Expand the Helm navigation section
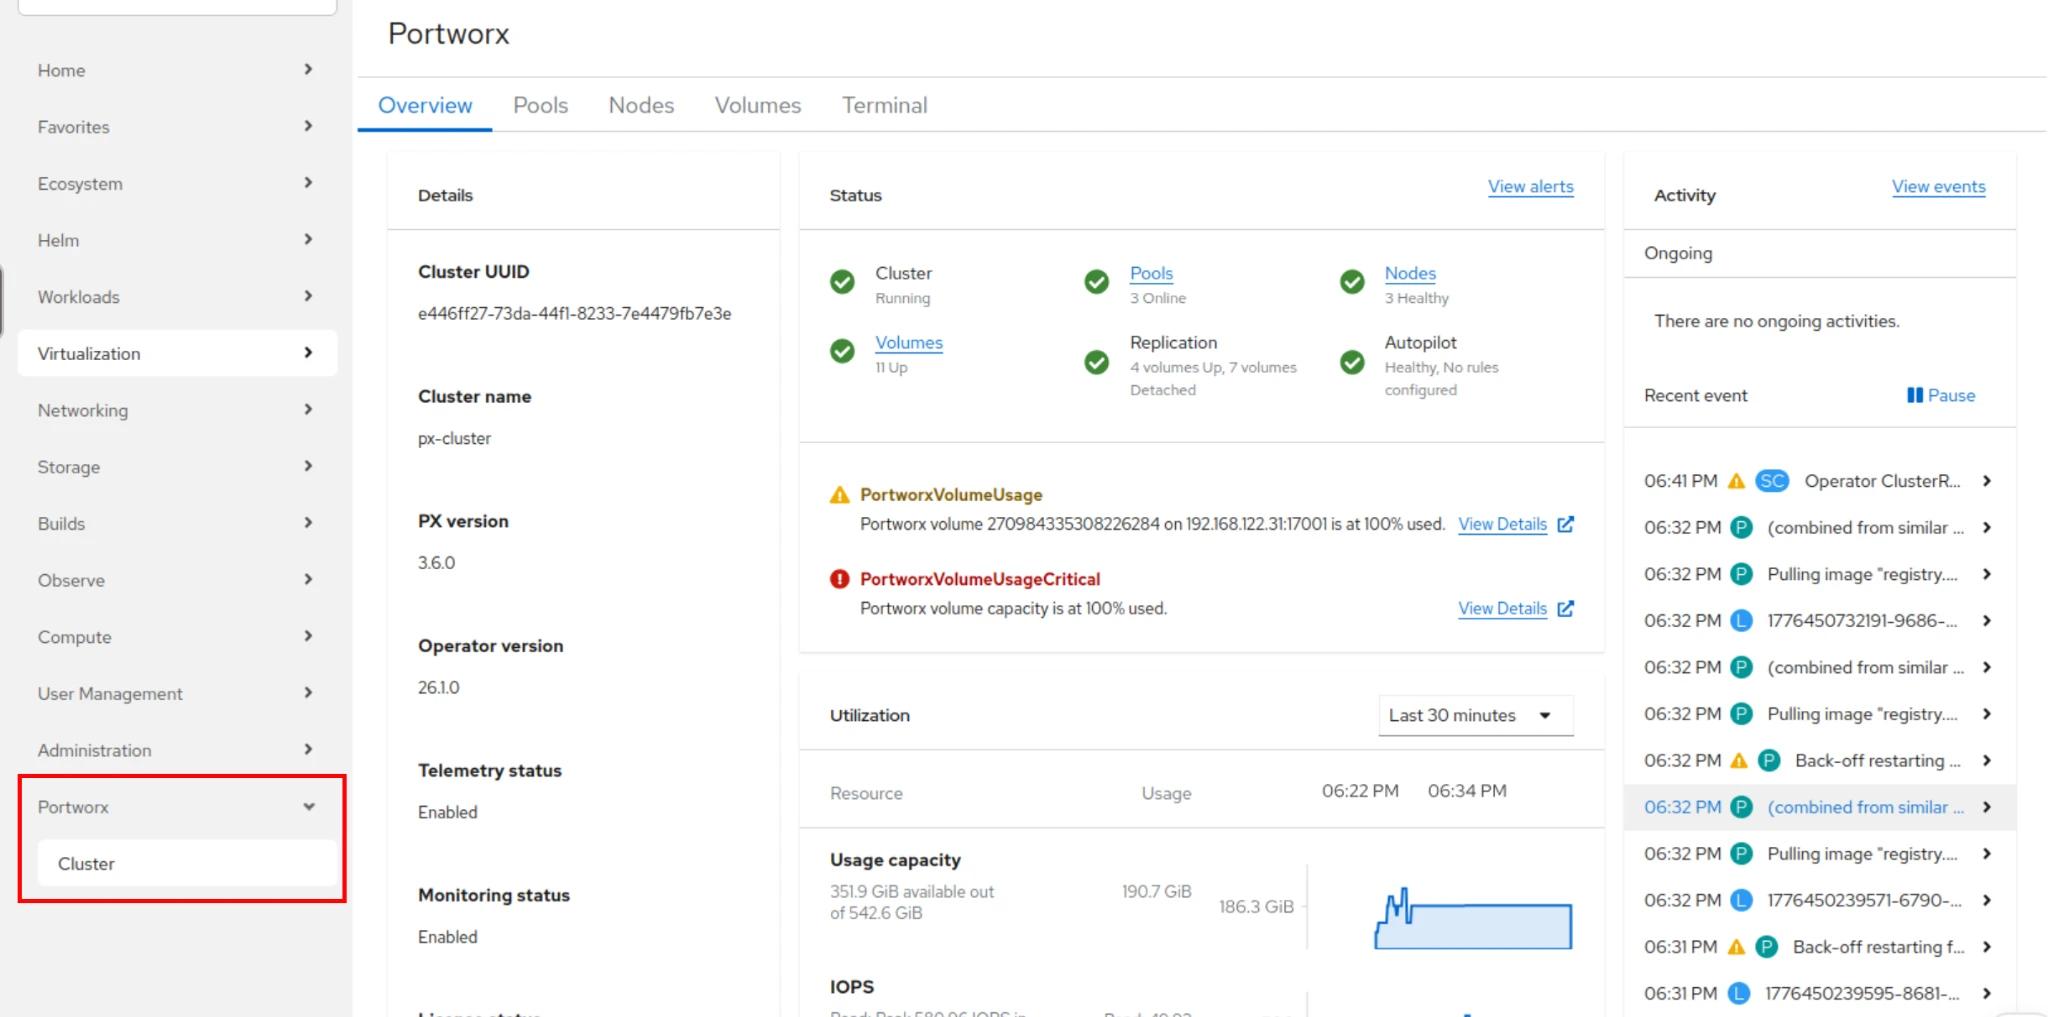The image size is (2048, 1017). (177, 240)
